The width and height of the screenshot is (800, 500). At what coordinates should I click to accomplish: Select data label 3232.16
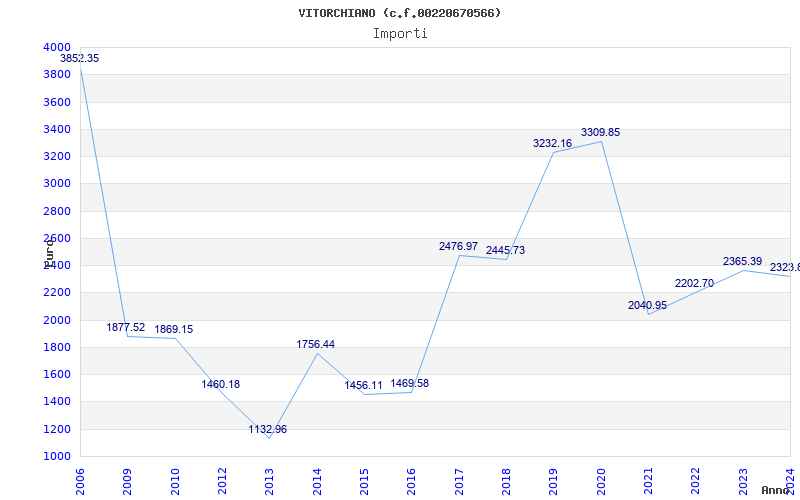553,143
